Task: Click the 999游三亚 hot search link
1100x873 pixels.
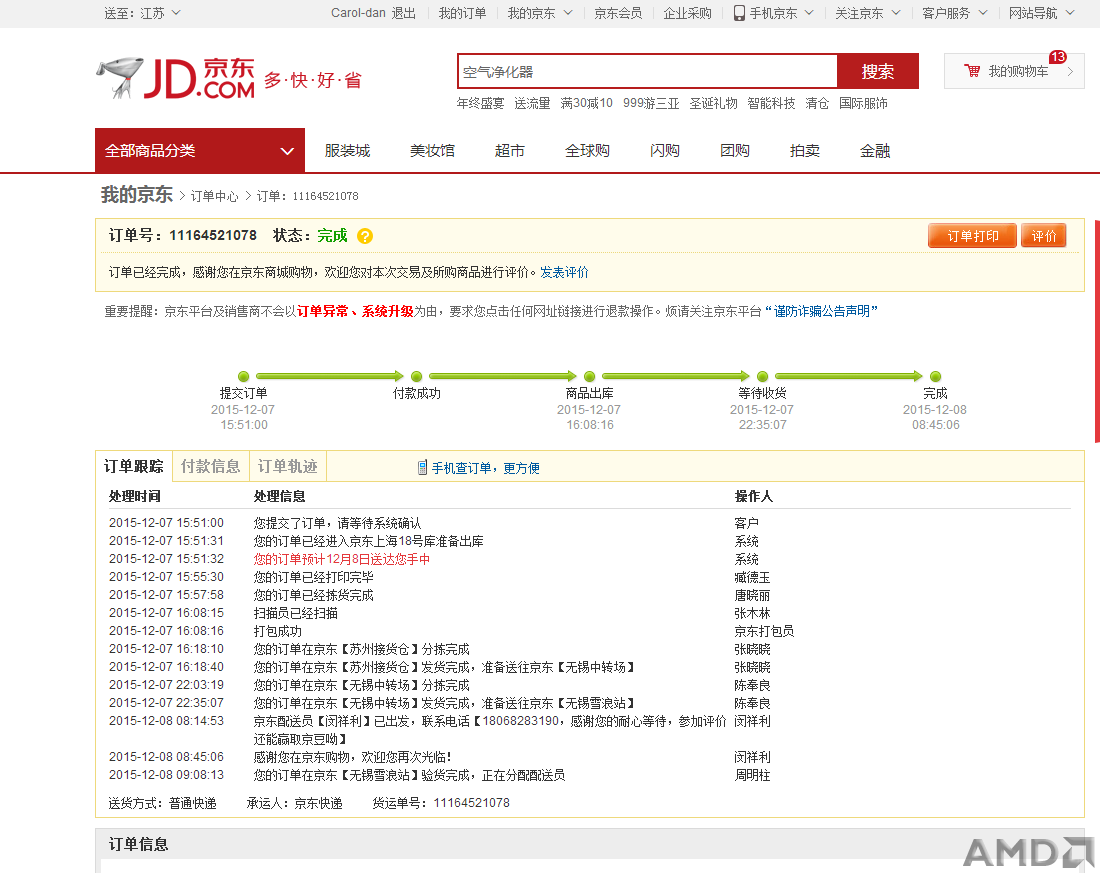Action: pyautogui.click(x=651, y=103)
